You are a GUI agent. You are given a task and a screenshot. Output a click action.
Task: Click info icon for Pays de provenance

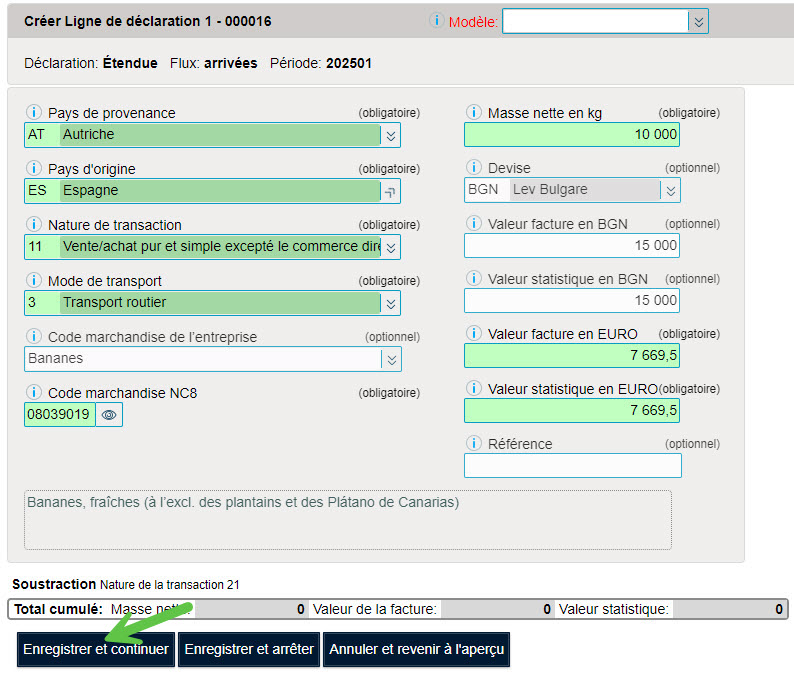coord(33,112)
